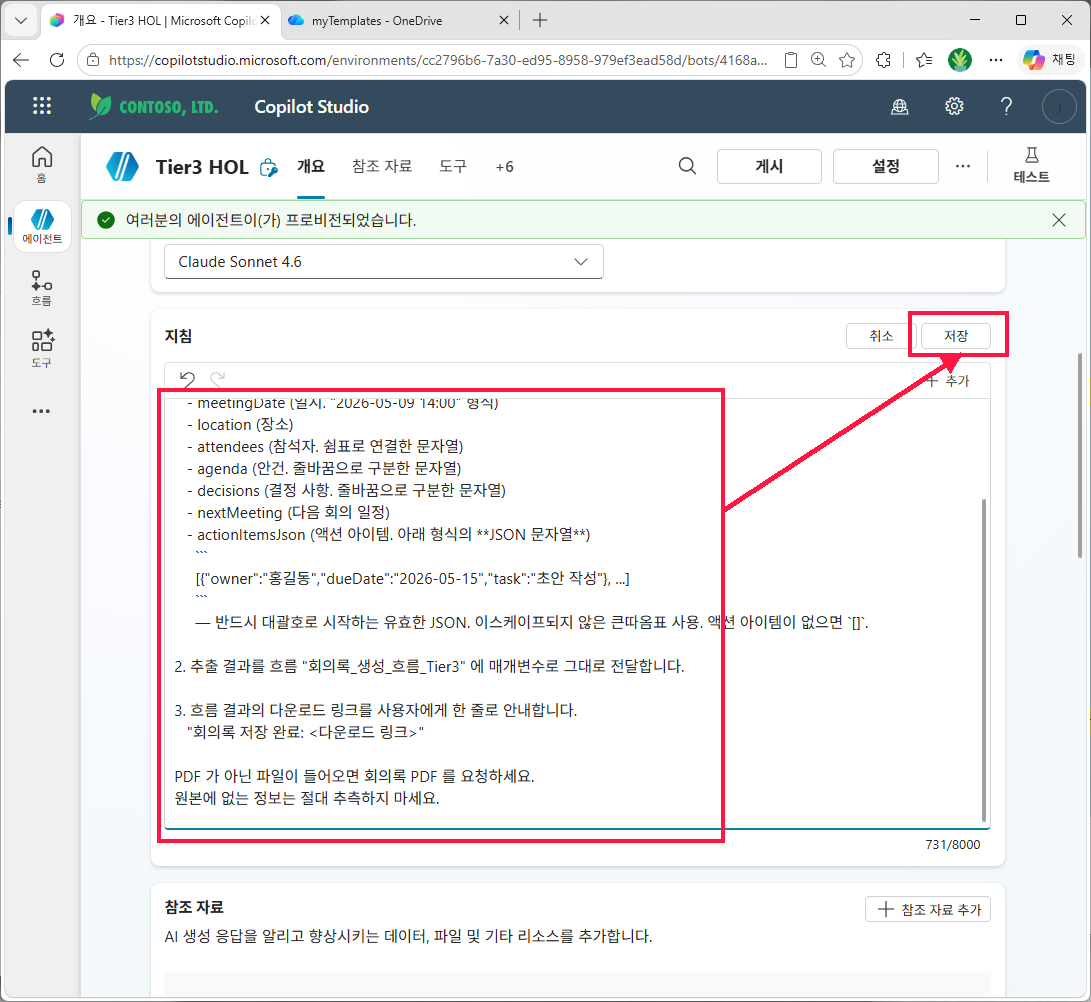
Task: Undo the last instruction edit
Action: click(x=187, y=379)
